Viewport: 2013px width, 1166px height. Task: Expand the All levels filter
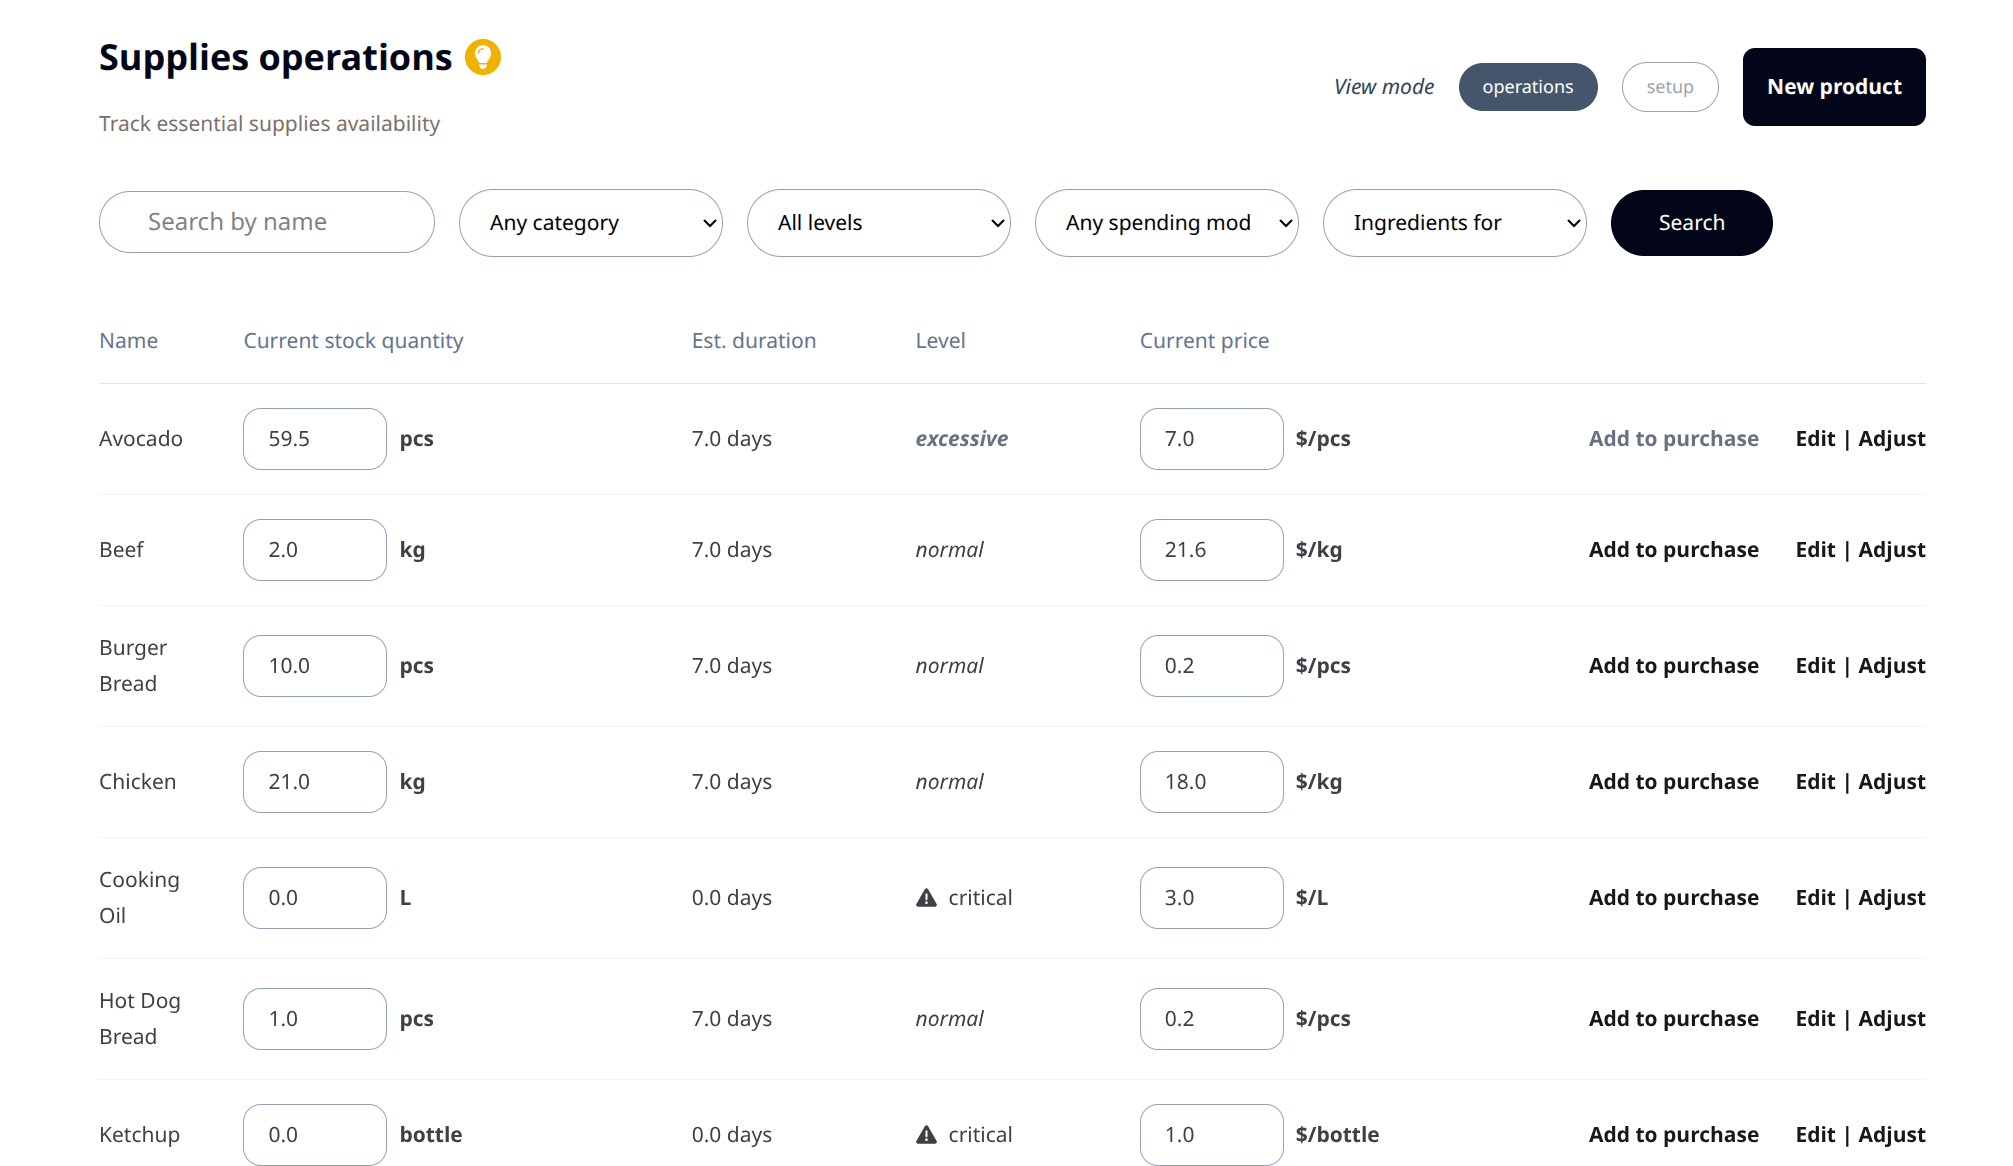(x=878, y=223)
